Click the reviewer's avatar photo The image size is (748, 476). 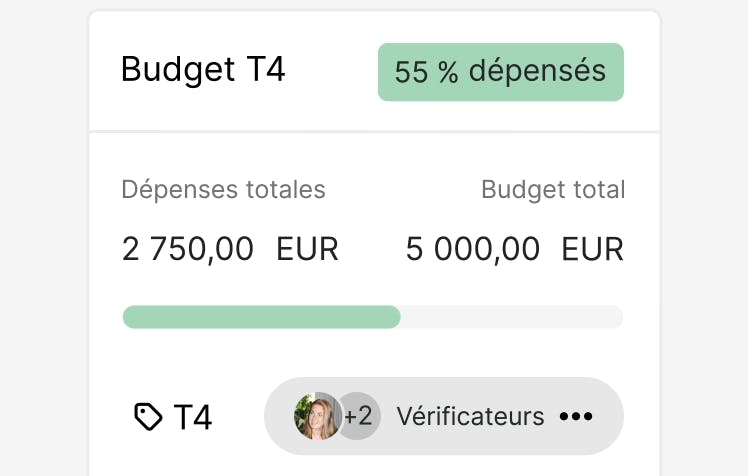(316, 416)
